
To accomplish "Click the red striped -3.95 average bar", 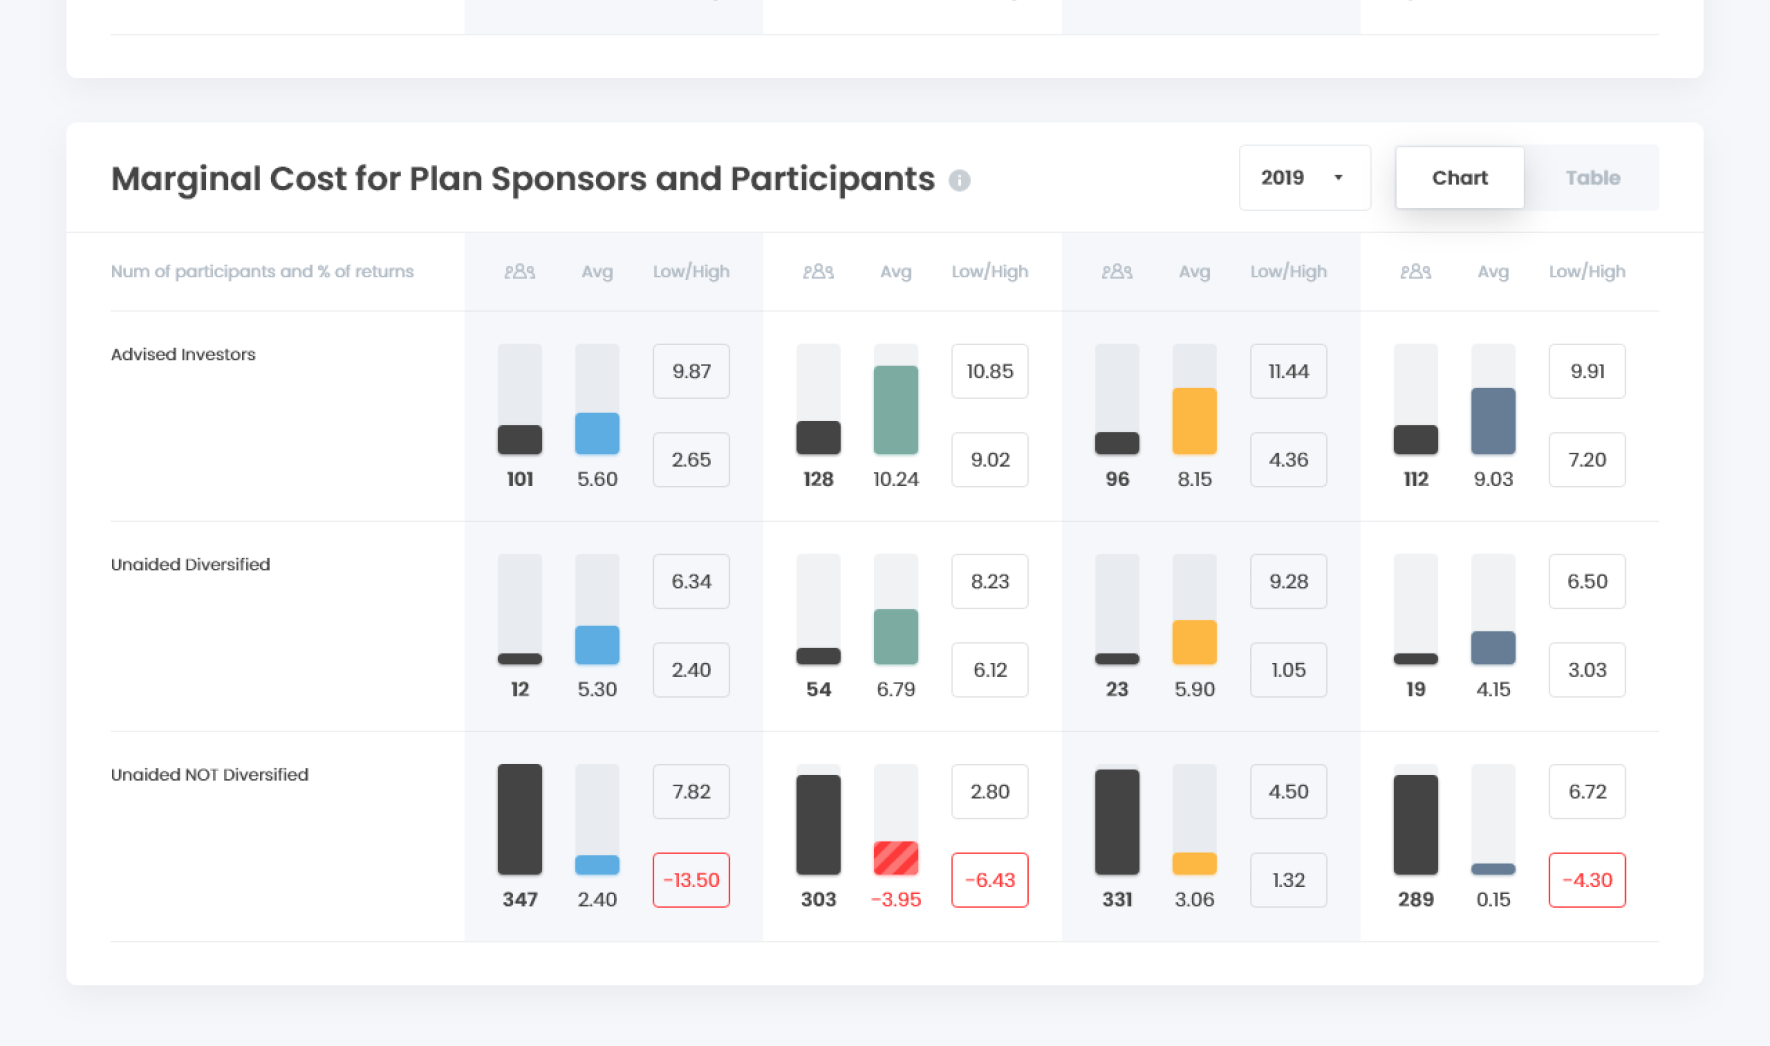I will [896, 858].
